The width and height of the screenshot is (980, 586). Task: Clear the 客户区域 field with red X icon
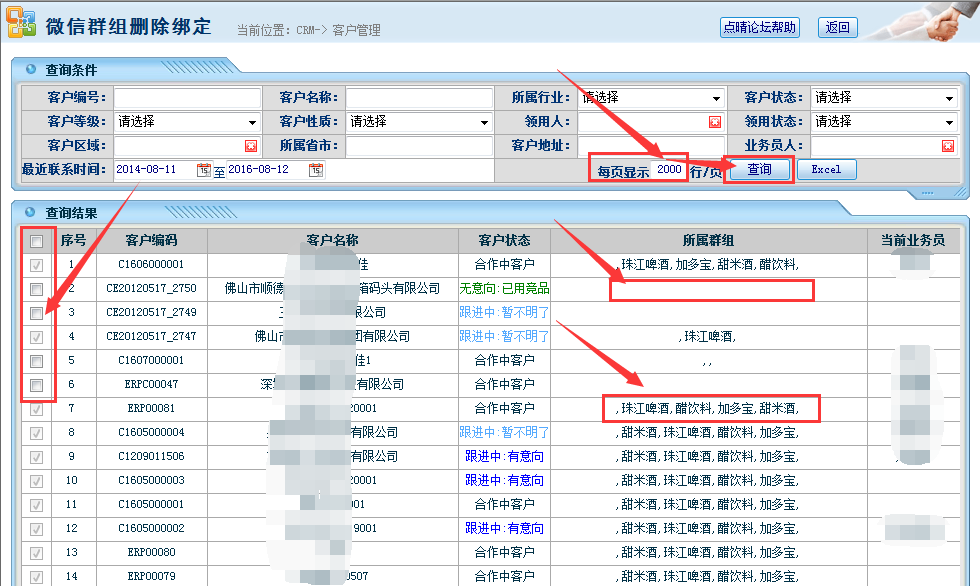click(x=251, y=146)
